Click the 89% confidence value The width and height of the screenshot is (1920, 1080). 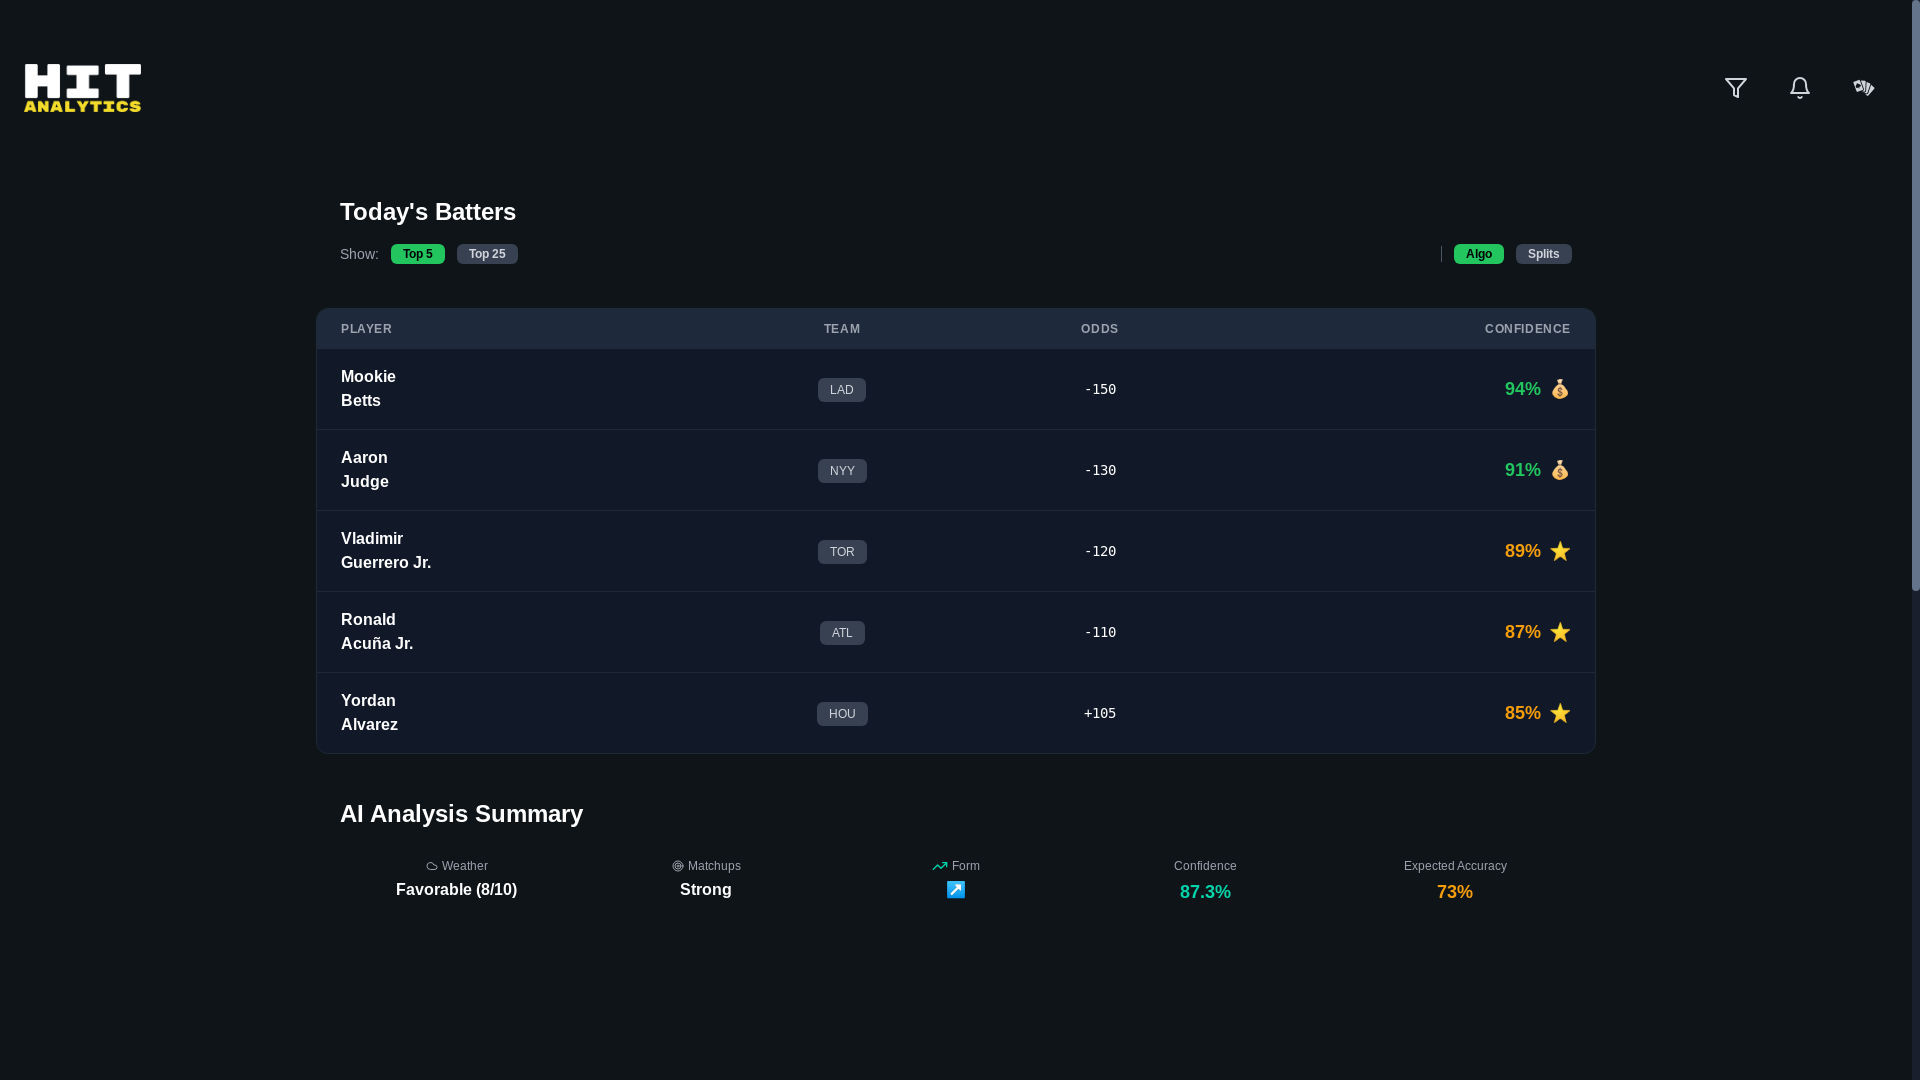[1523, 551]
